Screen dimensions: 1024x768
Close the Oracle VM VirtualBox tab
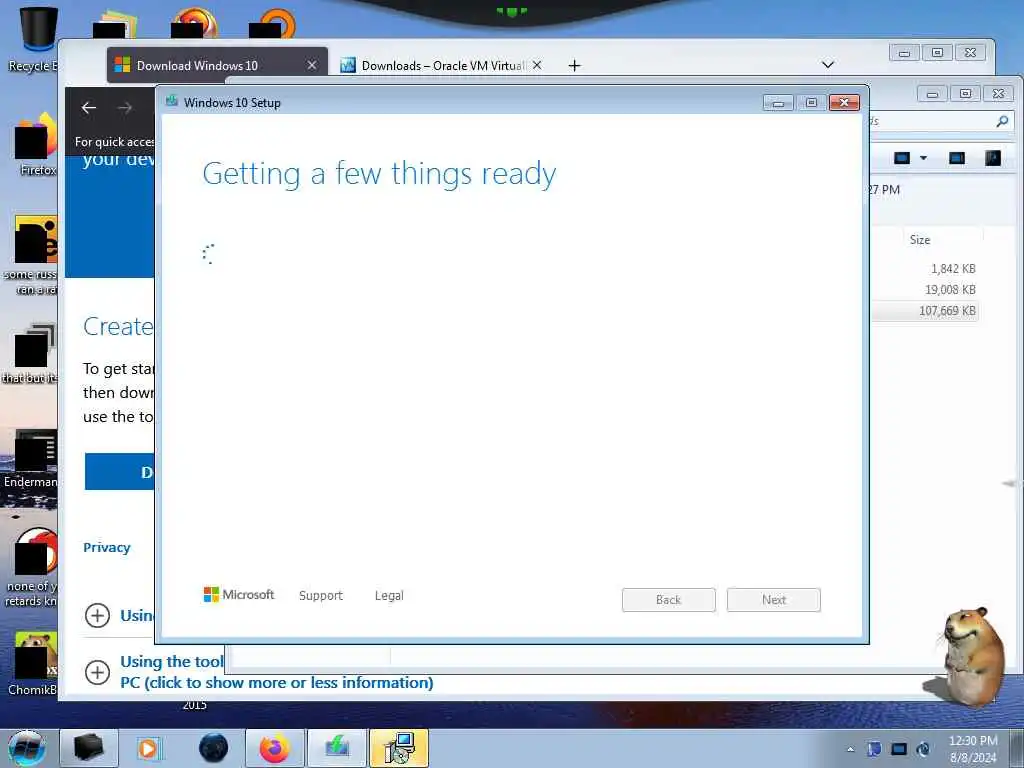coord(537,65)
